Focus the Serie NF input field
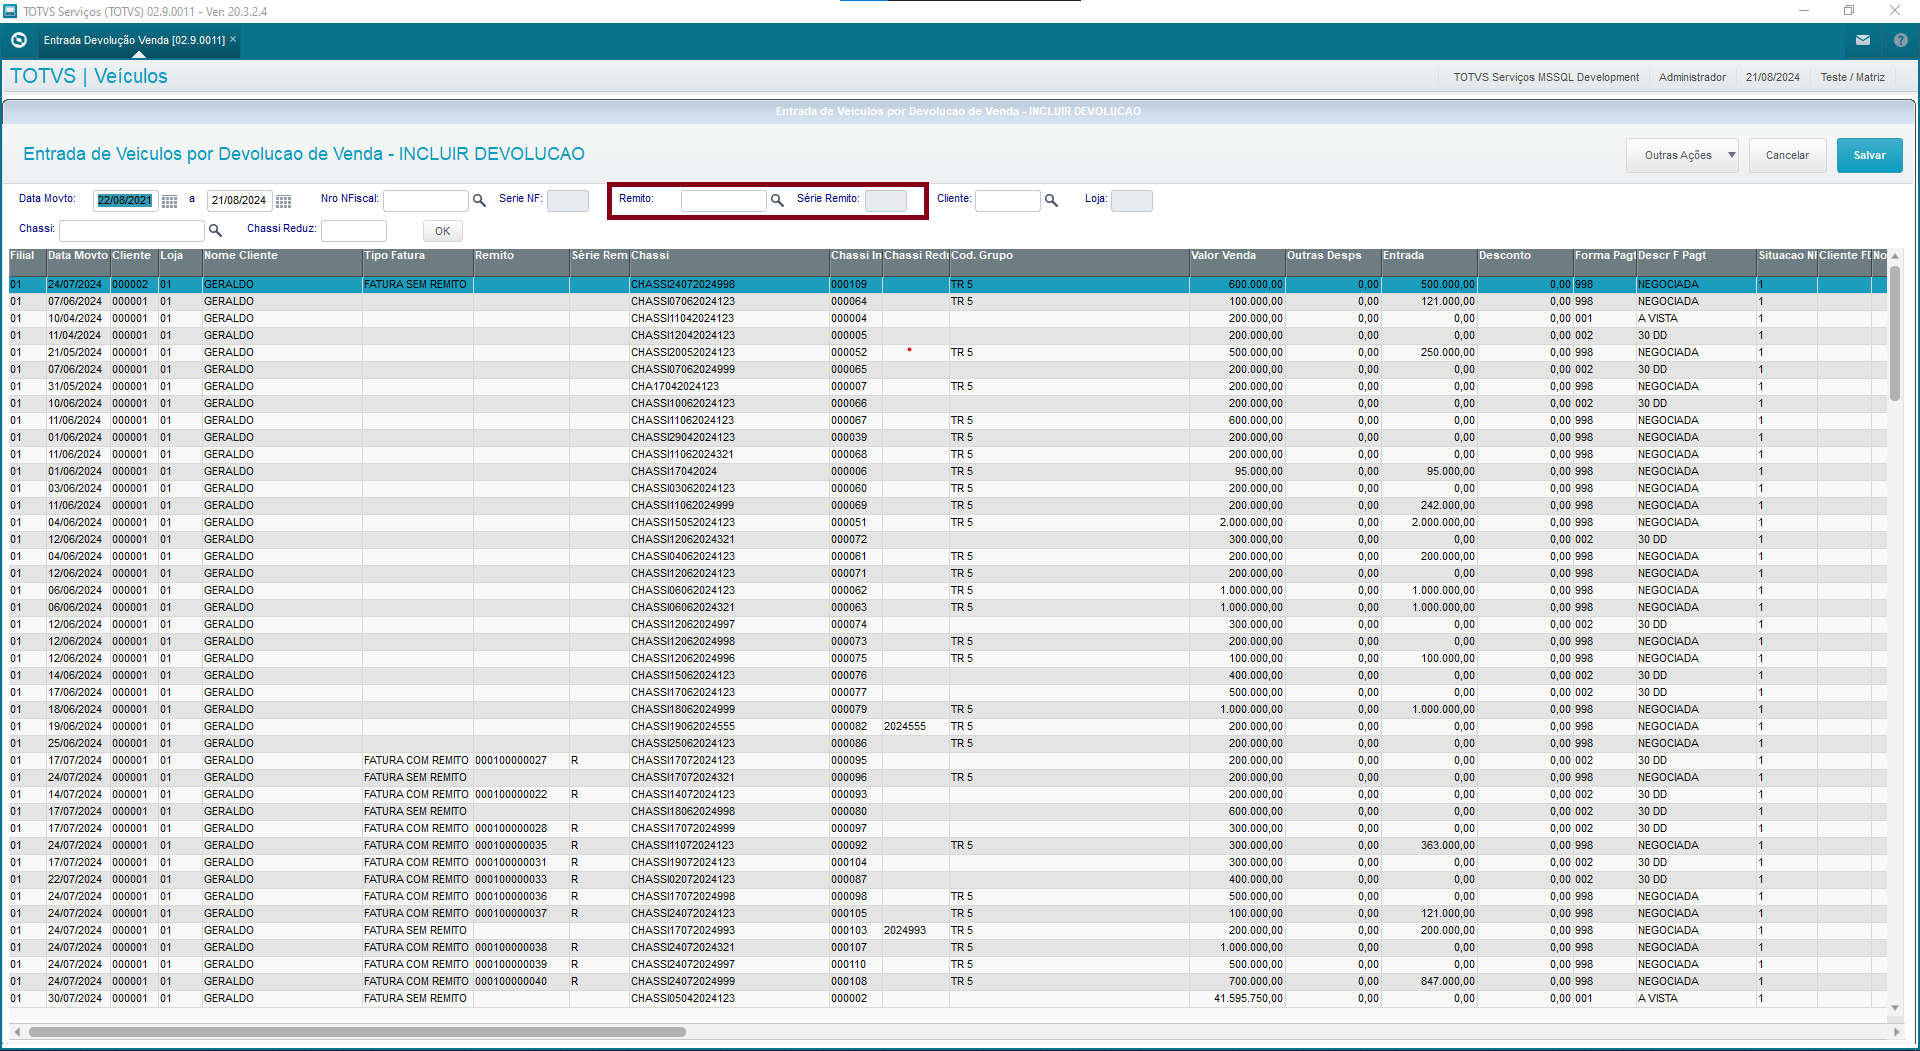The width and height of the screenshot is (1920, 1051). (x=568, y=201)
